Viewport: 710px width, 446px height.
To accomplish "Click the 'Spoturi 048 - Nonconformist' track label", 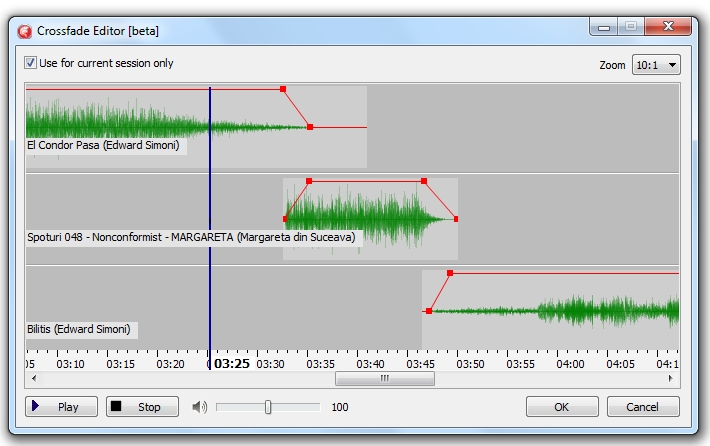I will pos(191,237).
